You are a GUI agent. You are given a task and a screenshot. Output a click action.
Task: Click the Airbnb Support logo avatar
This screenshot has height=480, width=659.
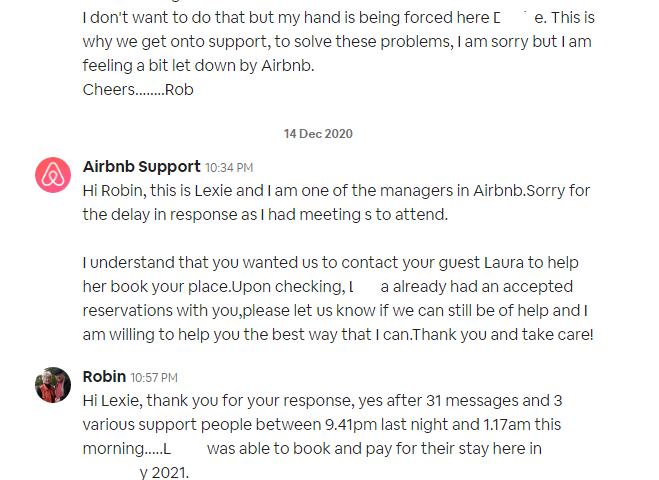[53, 175]
